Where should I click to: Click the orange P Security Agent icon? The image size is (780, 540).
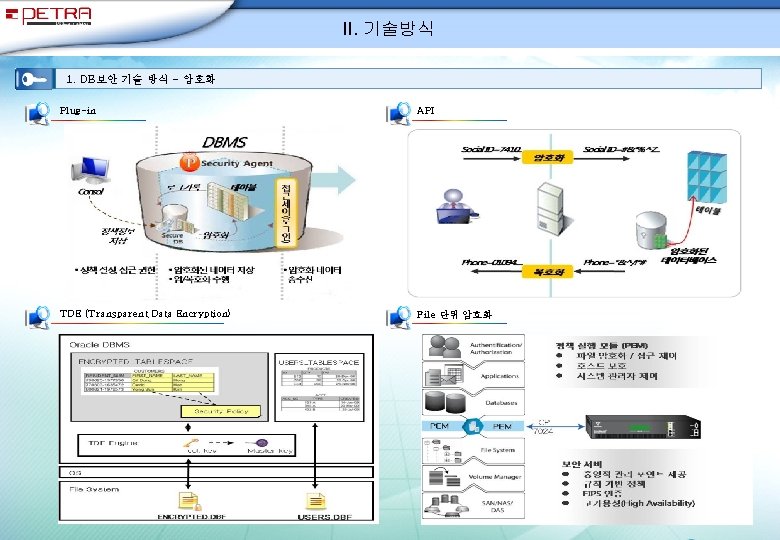190,163
